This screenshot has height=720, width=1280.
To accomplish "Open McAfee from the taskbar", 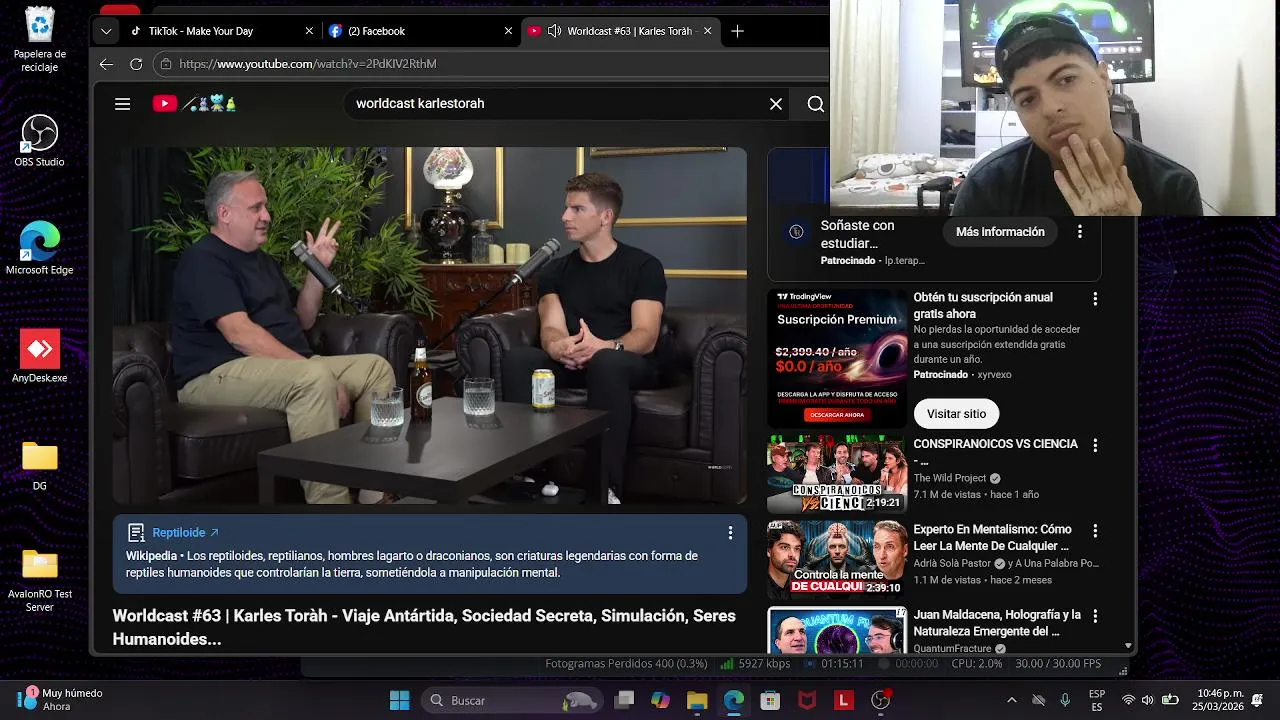I will pos(807,700).
